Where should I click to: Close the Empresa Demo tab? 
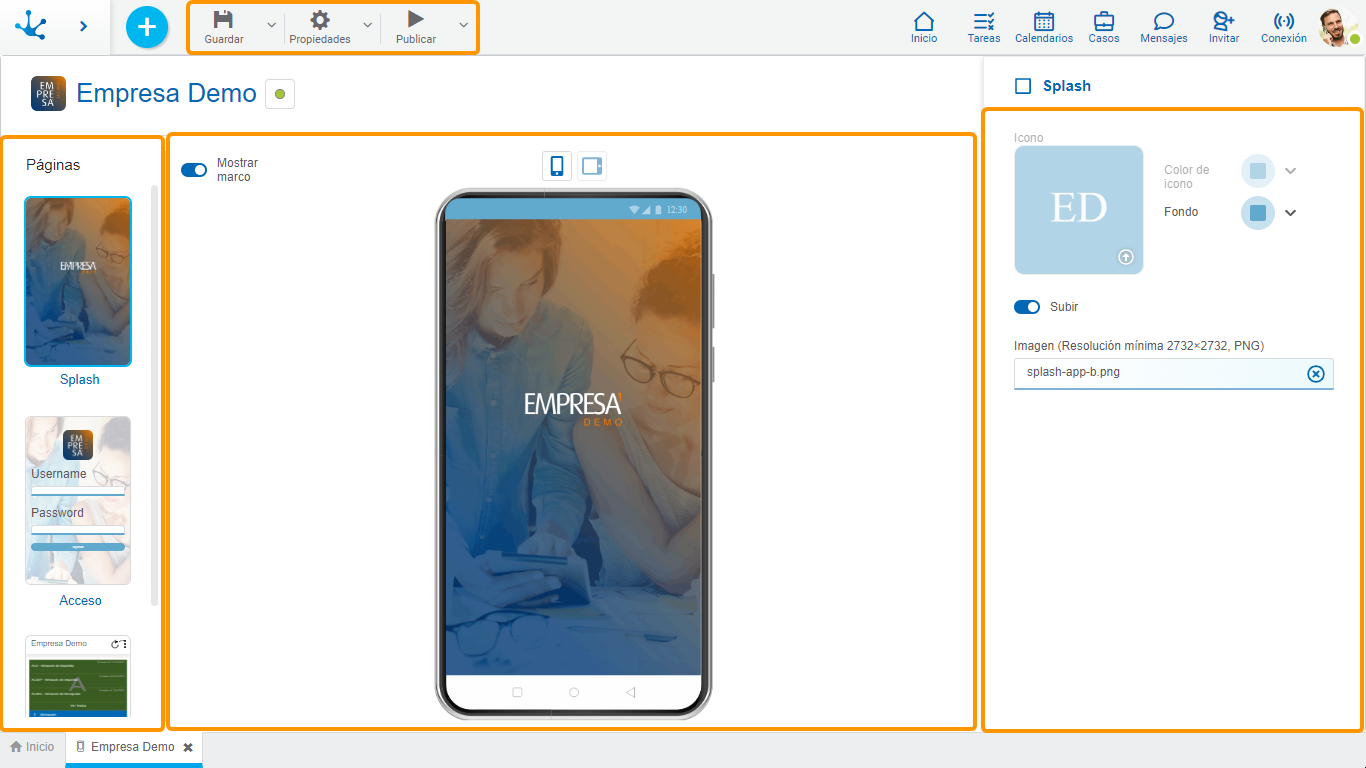(188, 748)
